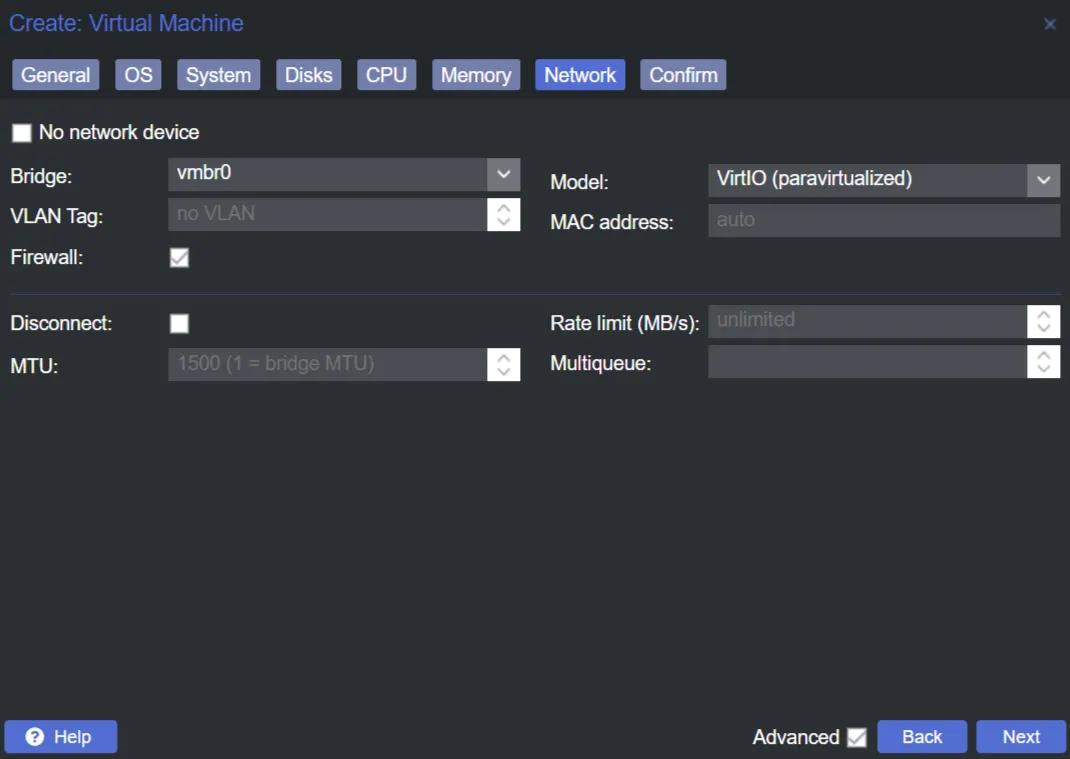Toggle the Advanced options checkbox
Viewport: 1070px width, 759px height.
(x=856, y=737)
